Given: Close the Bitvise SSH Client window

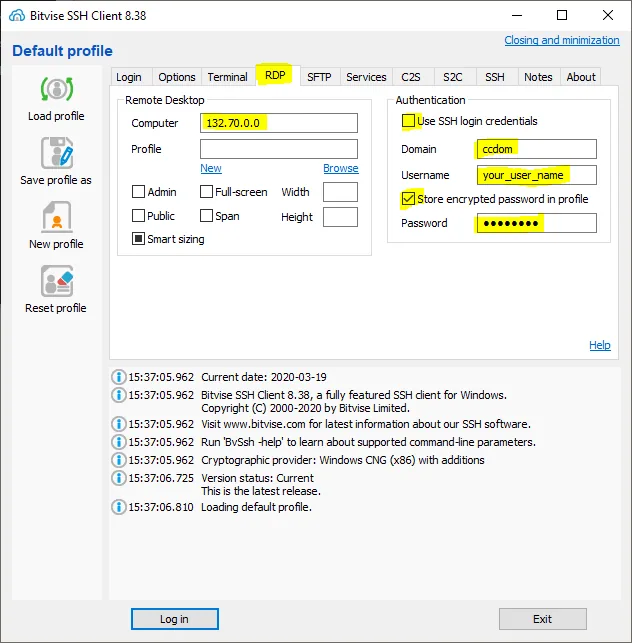Looking at the screenshot, I should [x=608, y=16].
